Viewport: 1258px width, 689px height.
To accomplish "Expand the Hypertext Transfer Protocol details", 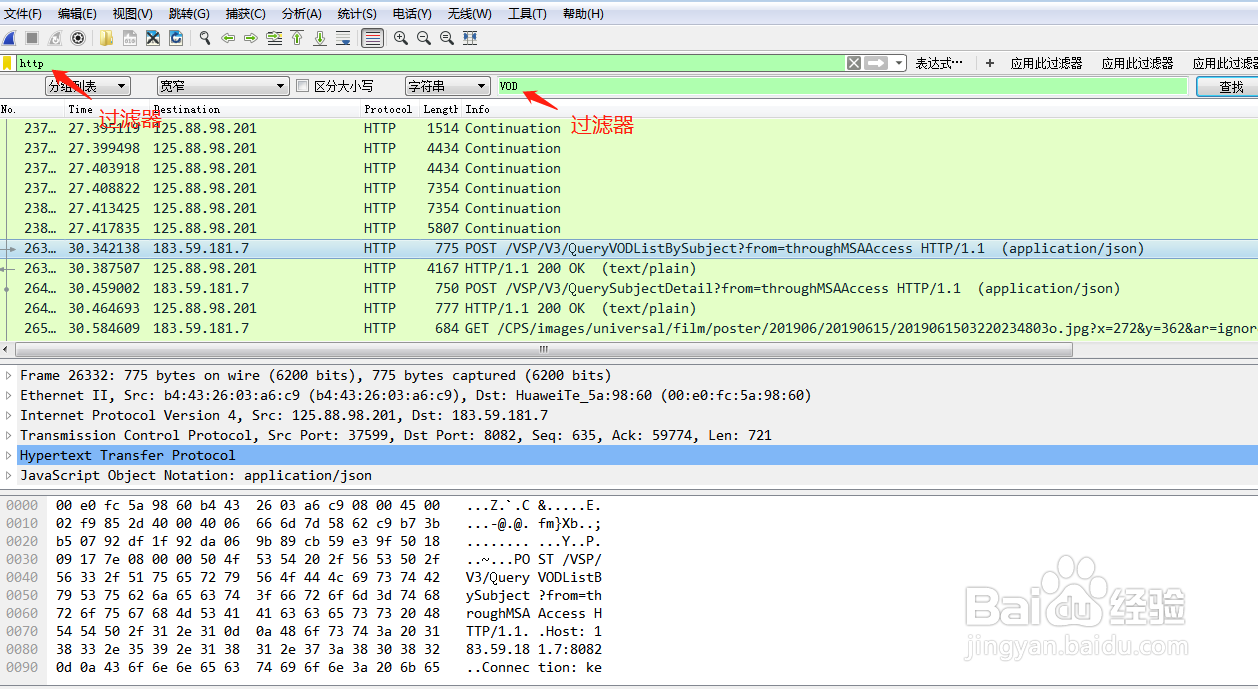I will (x=10, y=455).
